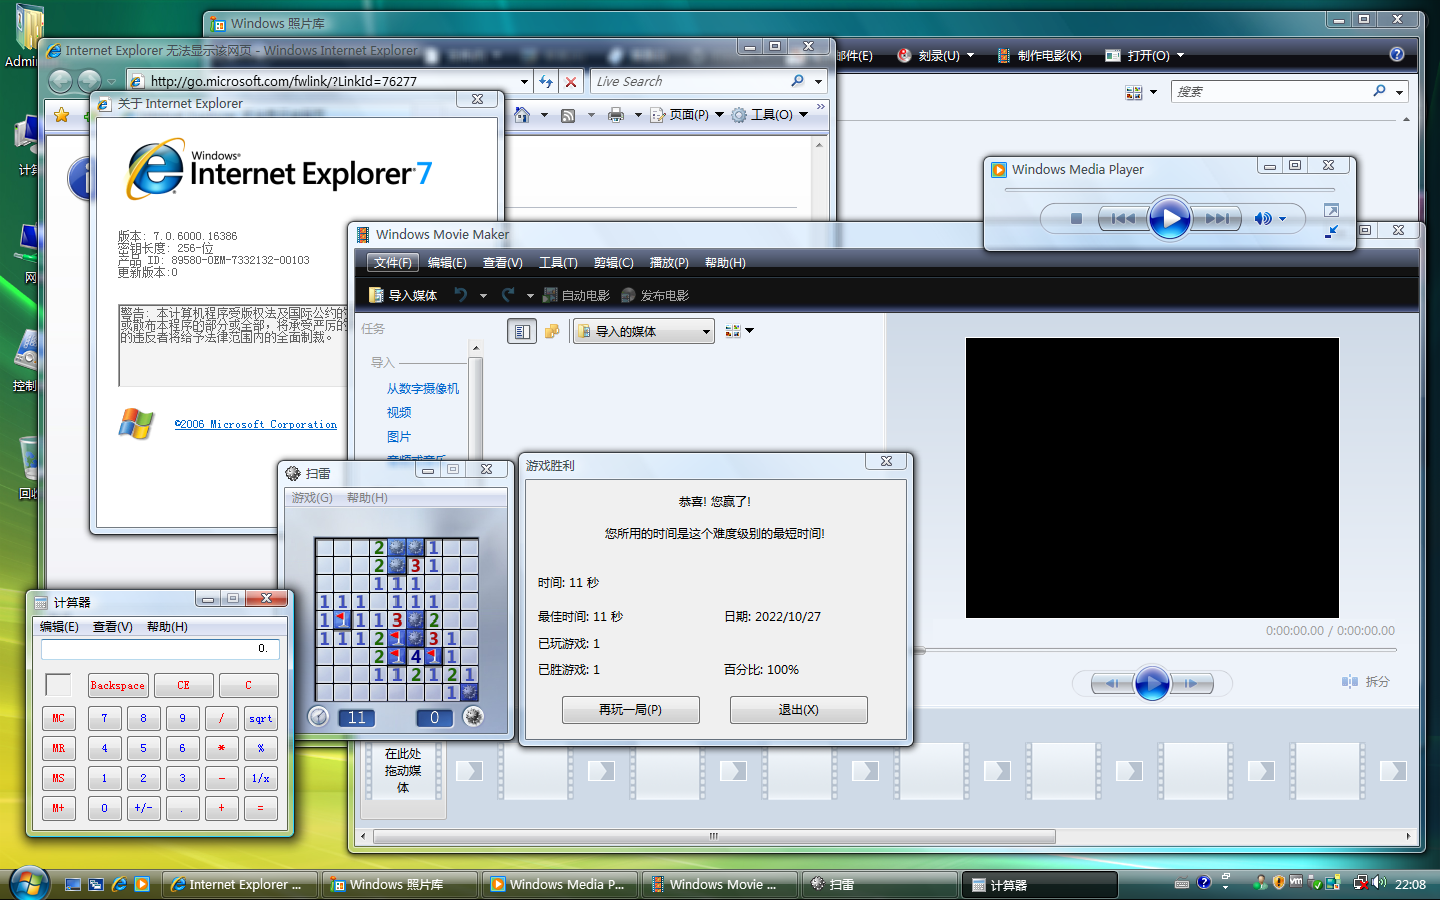Screen dimensions: 1440x900
Task: Open the 导入的媒体 combo box
Action: coord(643,331)
